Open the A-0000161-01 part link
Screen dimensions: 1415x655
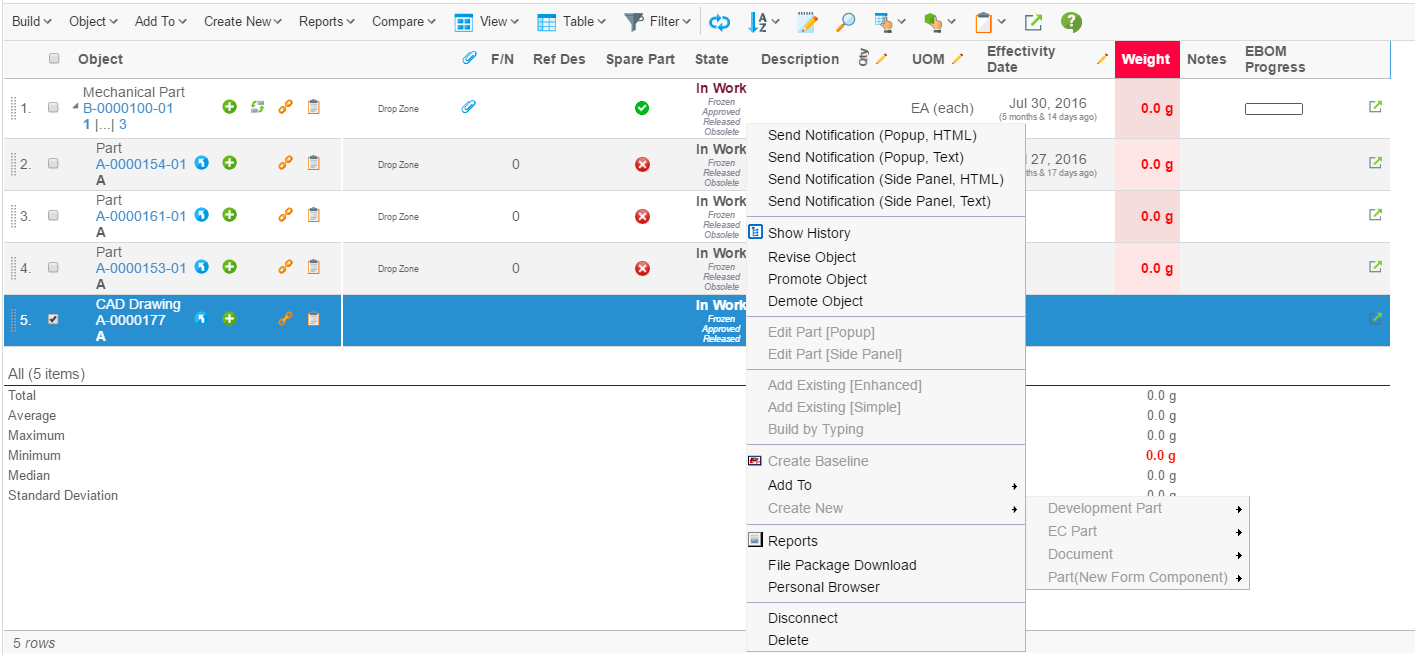pos(141,216)
